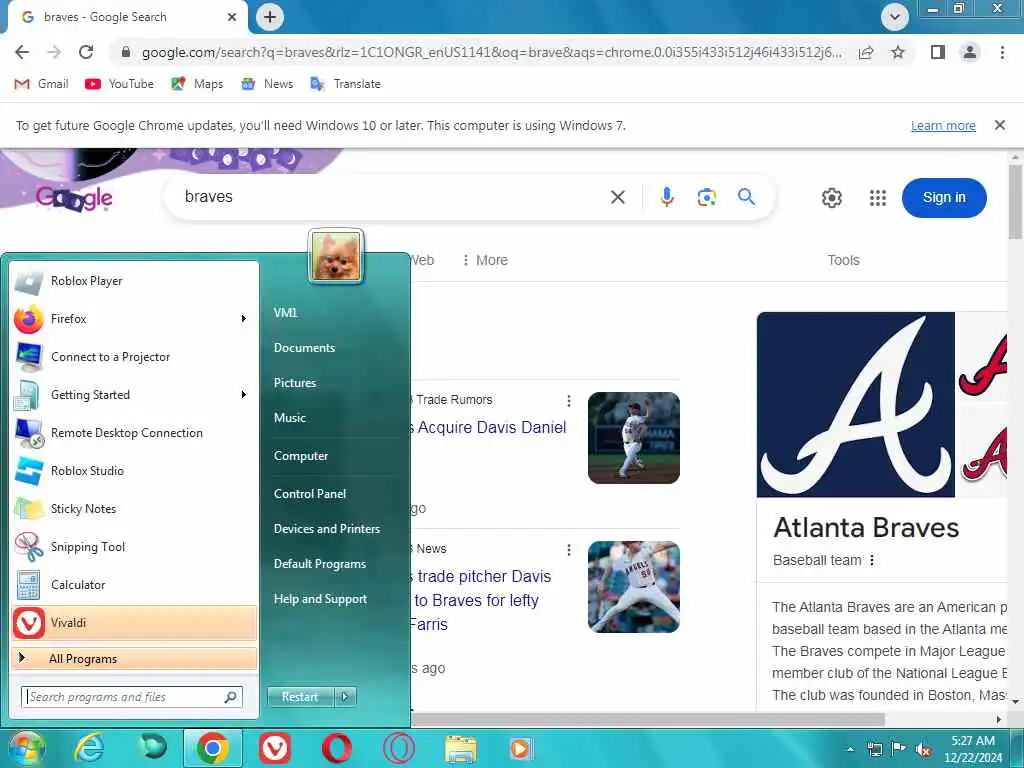Screen dimensions: 1024x768
Task: Open options for Trade Rumors result
Action: (x=569, y=400)
